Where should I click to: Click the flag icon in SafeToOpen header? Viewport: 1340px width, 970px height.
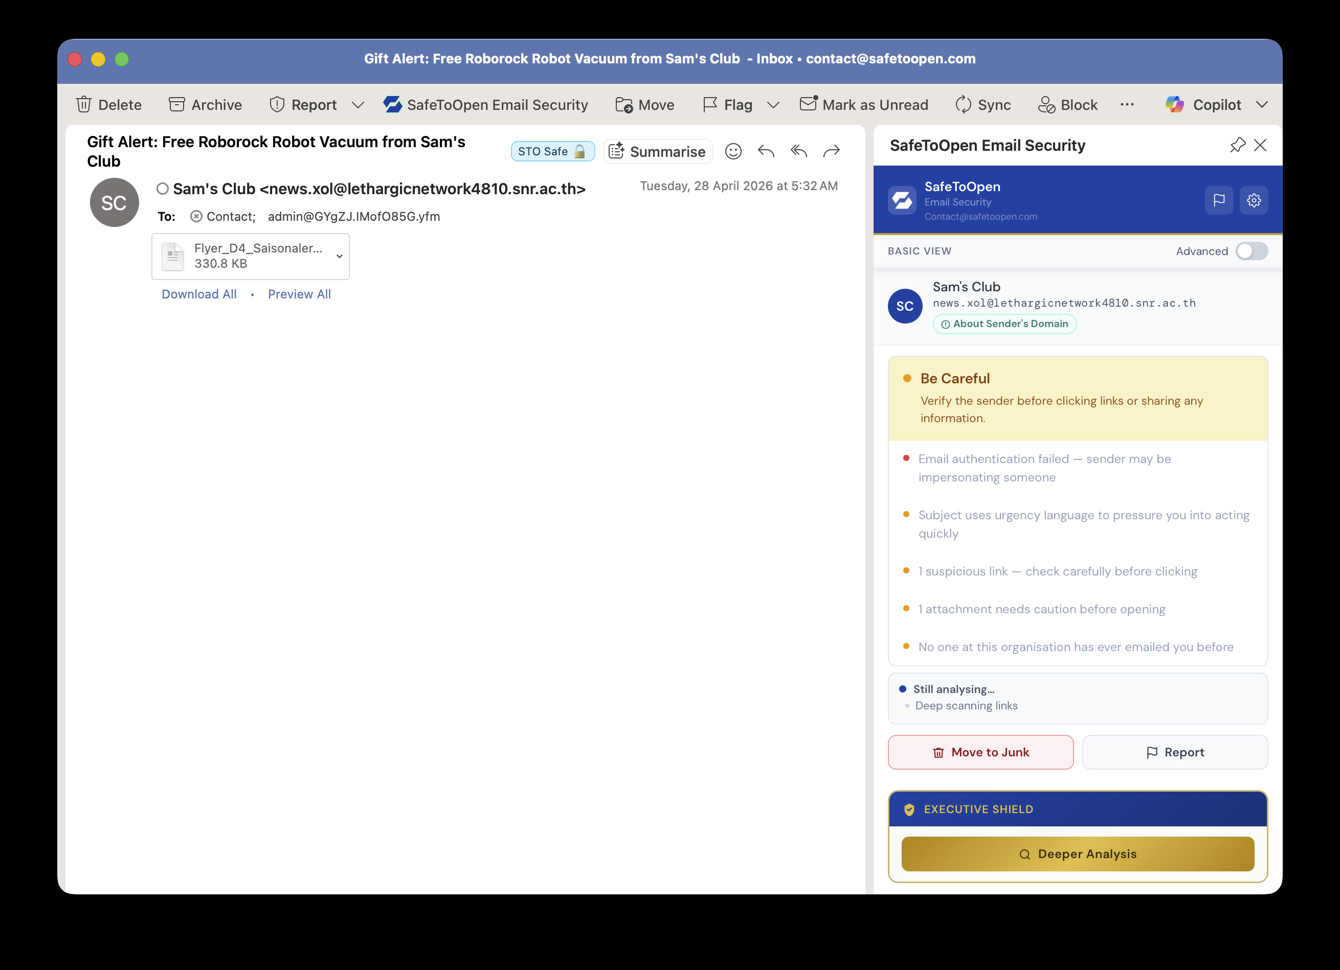tap(1219, 200)
